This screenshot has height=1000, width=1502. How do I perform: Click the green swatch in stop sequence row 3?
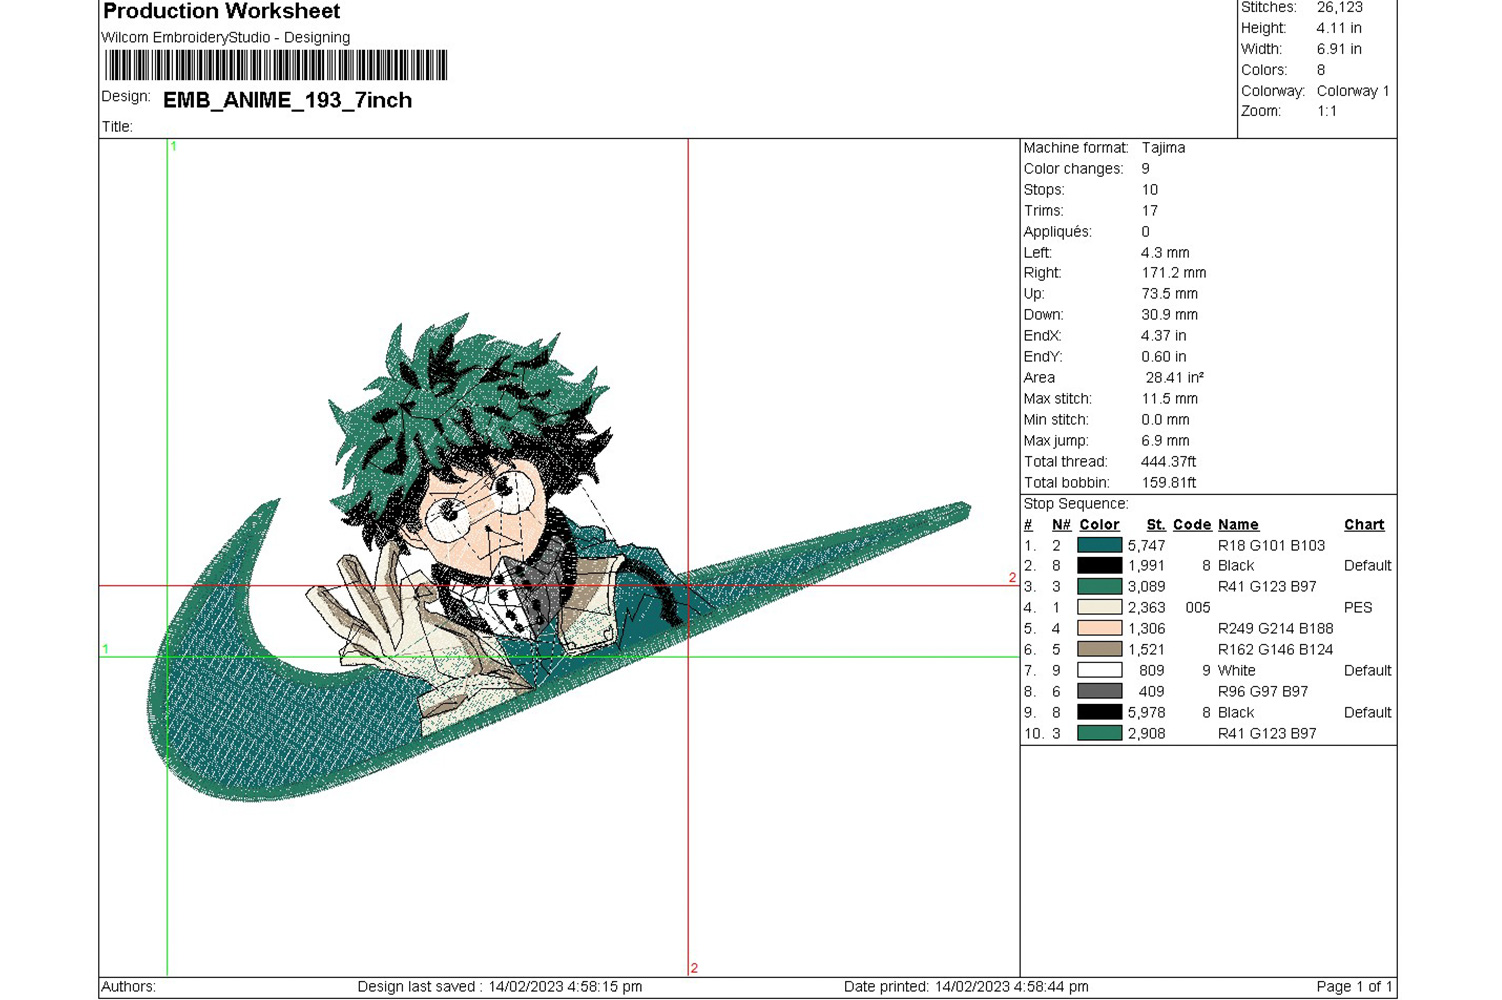(1099, 587)
